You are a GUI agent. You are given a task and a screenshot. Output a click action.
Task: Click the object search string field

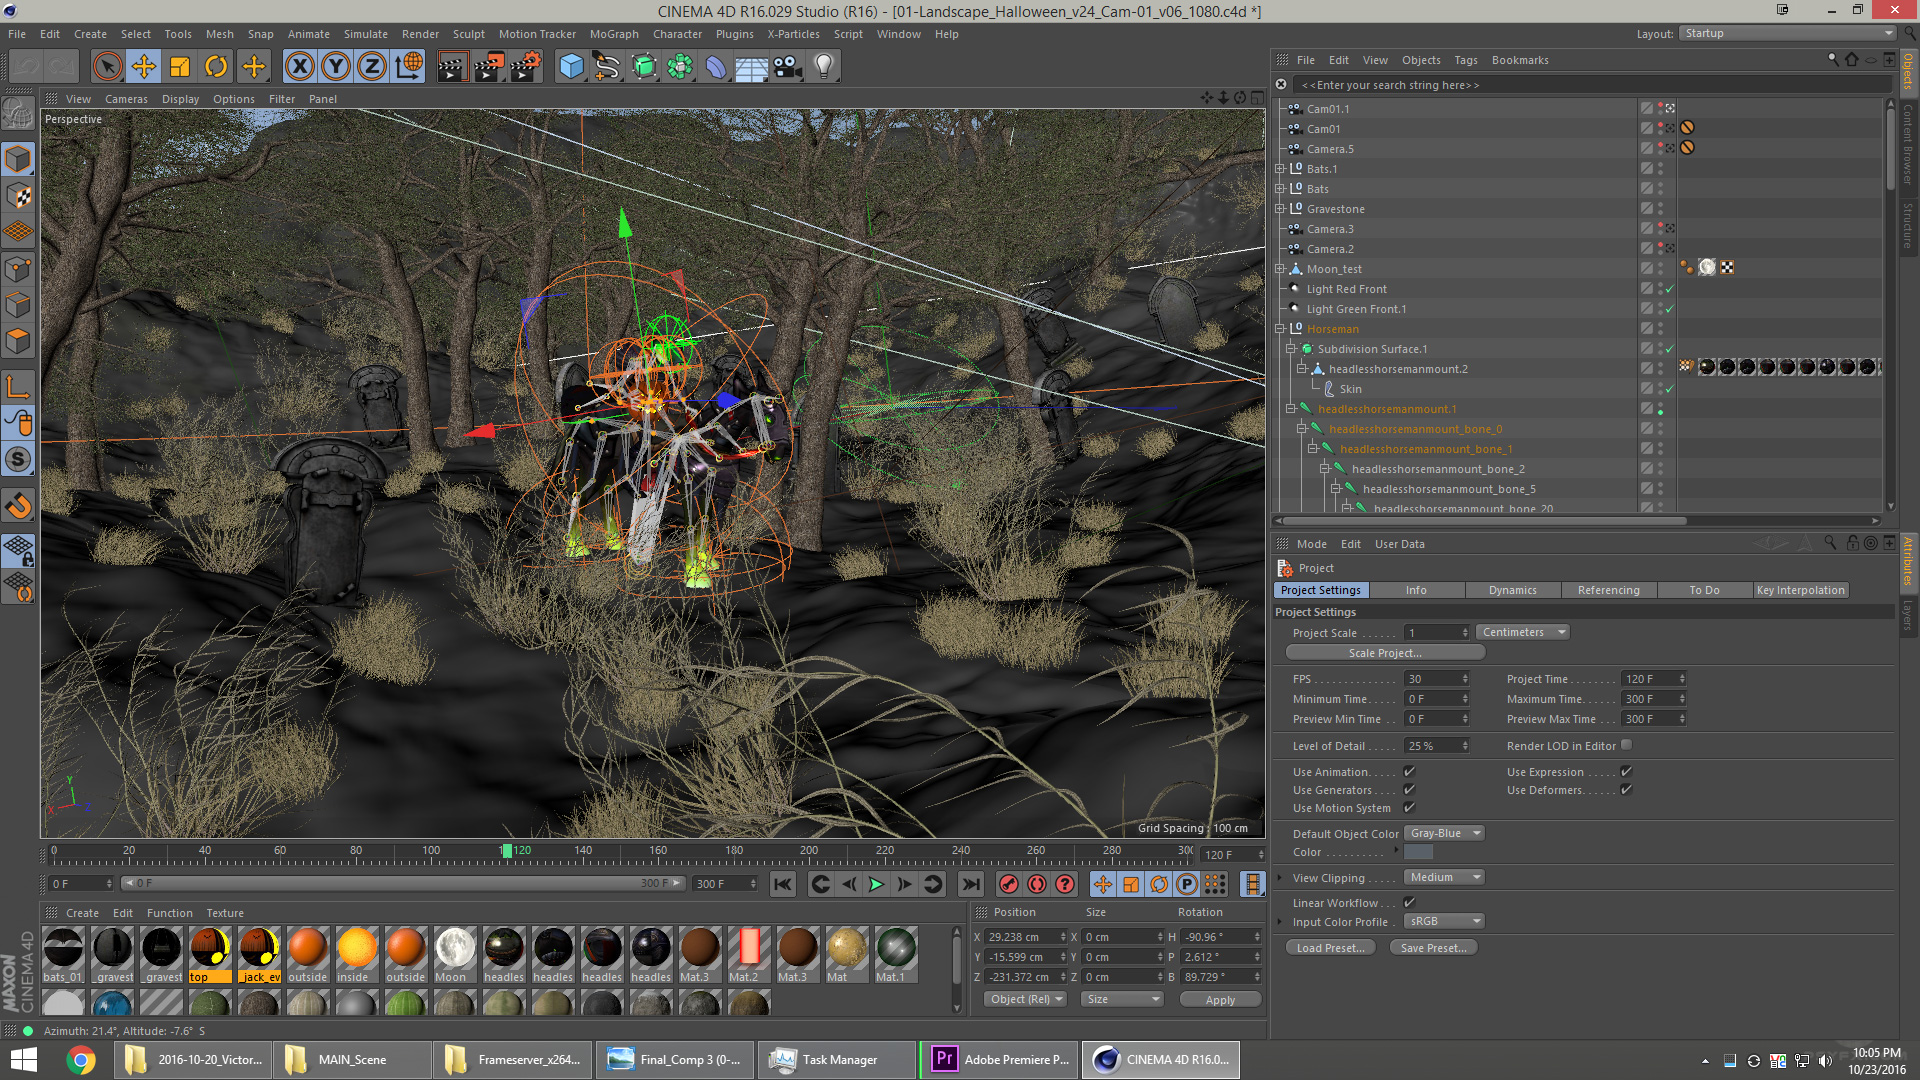click(1590, 85)
